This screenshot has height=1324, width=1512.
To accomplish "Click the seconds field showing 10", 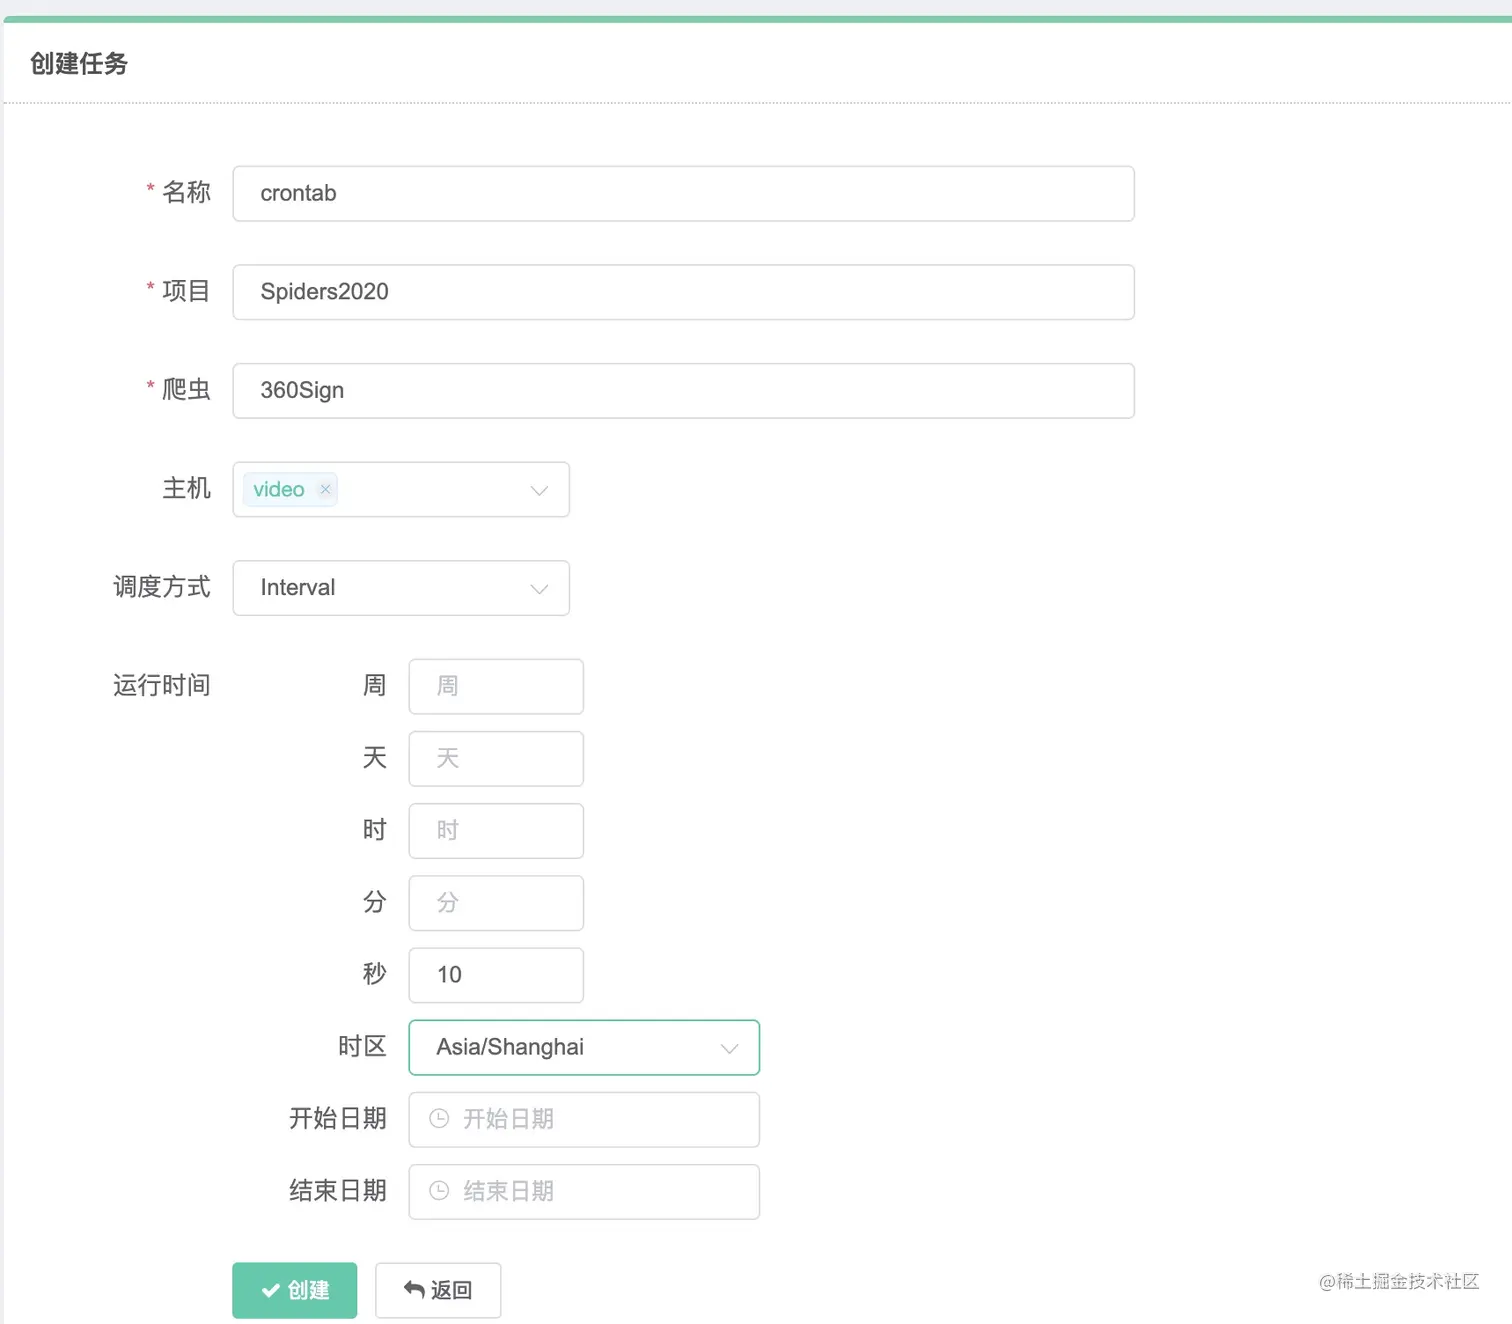I will click(495, 975).
